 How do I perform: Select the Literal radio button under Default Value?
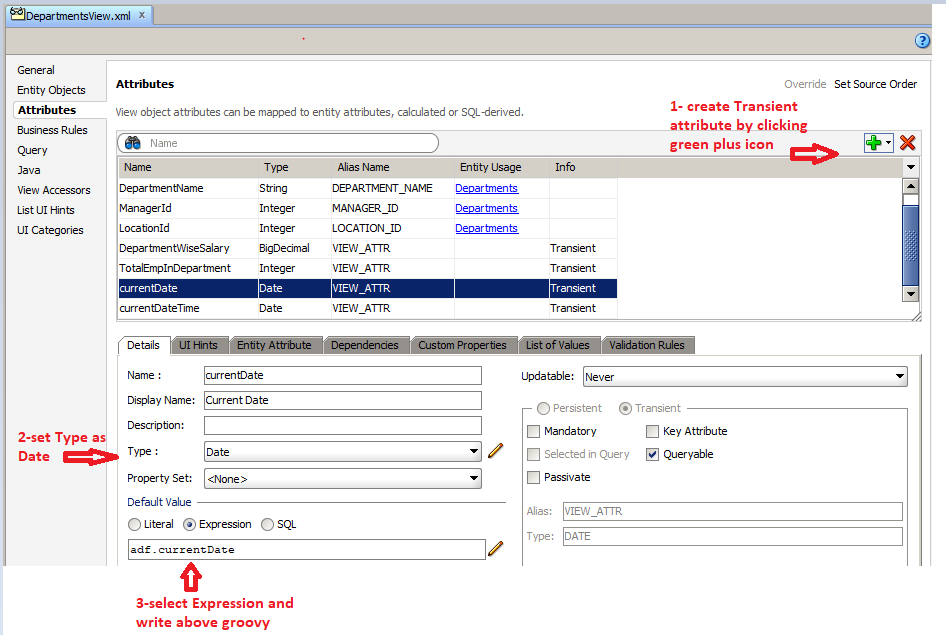pos(135,523)
